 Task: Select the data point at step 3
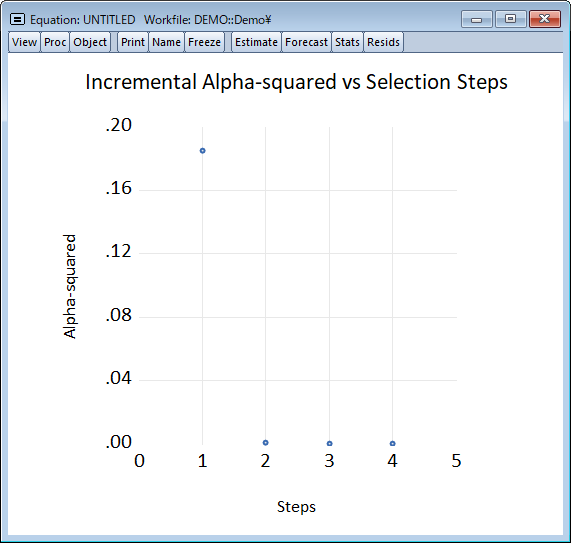click(330, 444)
